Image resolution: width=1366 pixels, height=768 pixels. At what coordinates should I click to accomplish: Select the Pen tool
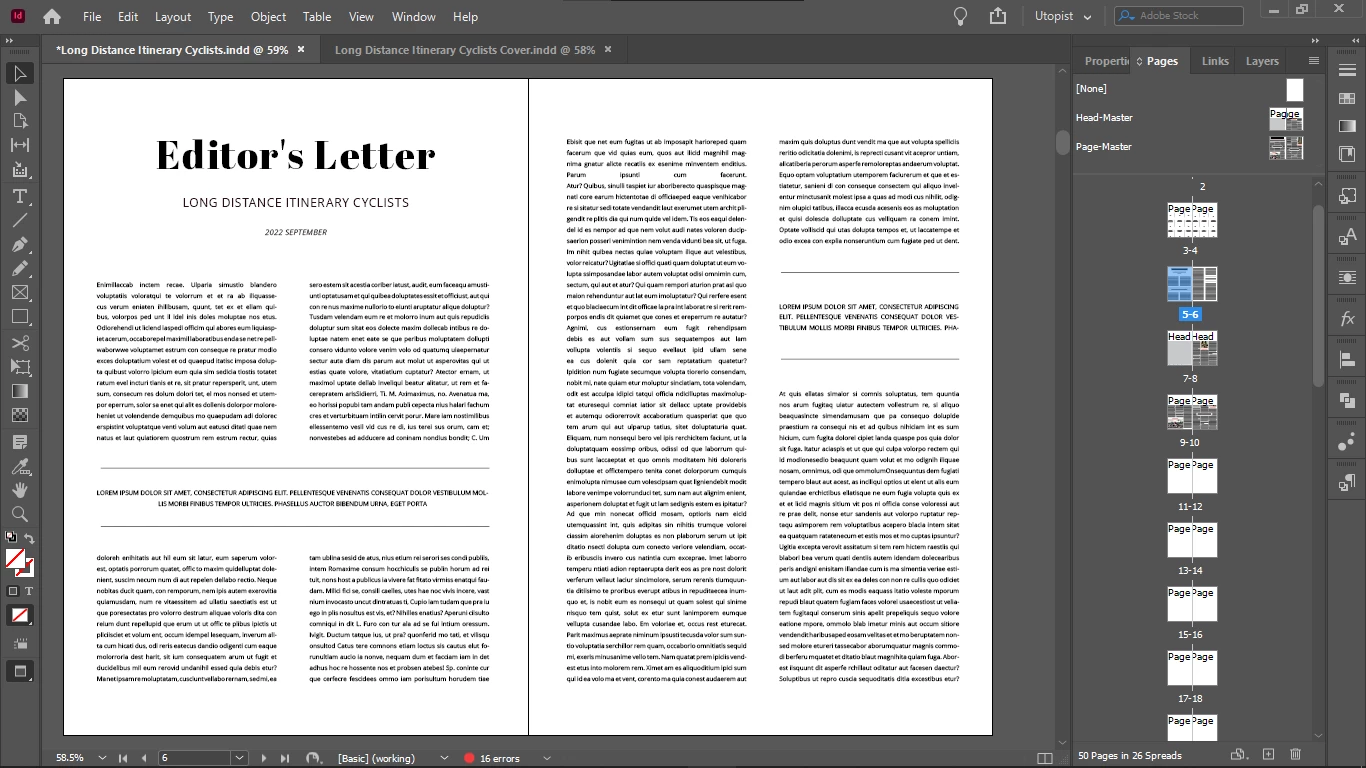(x=20, y=244)
